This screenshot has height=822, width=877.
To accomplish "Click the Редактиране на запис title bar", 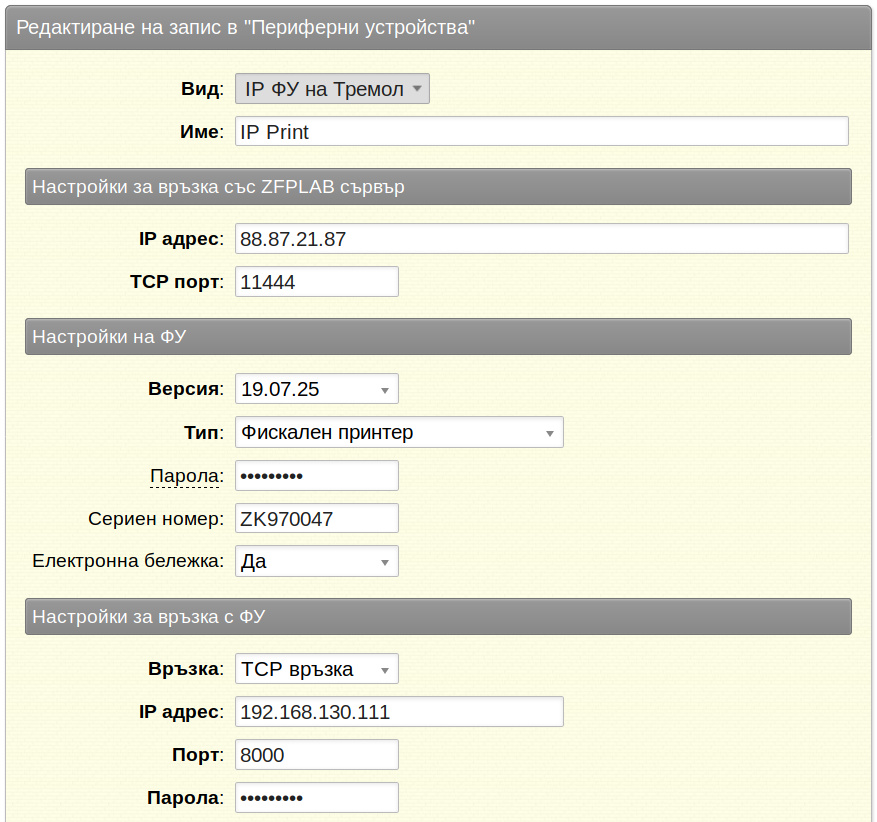I will click(x=438, y=27).
